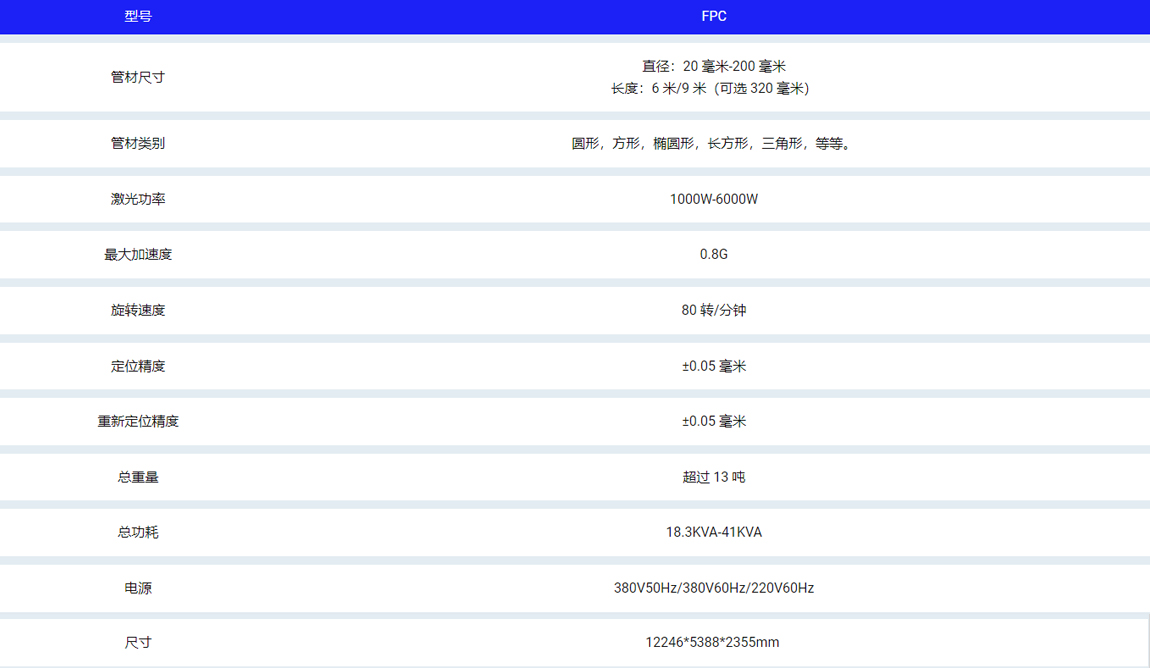Click the 80 转/分钟 rotation speed value
This screenshot has height=668, width=1150.
click(x=713, y=310)
